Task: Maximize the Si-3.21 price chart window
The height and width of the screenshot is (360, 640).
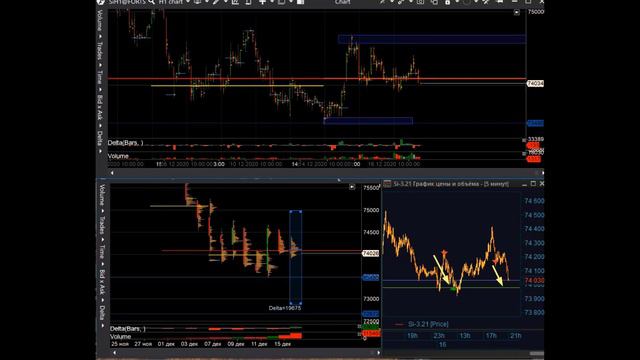Action: 533,184
